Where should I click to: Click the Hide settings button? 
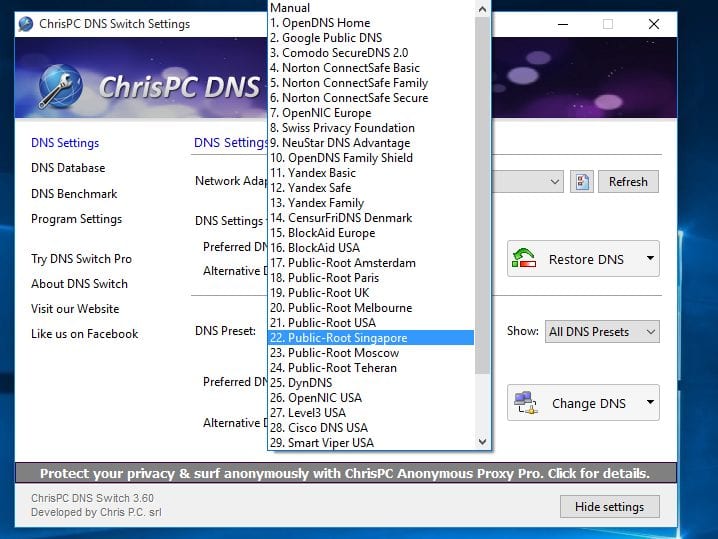click(609, 506)
